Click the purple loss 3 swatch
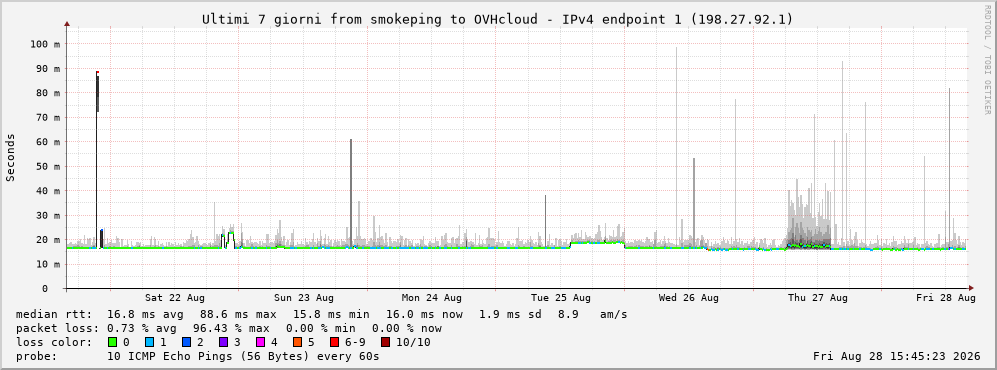 [224, 342]
